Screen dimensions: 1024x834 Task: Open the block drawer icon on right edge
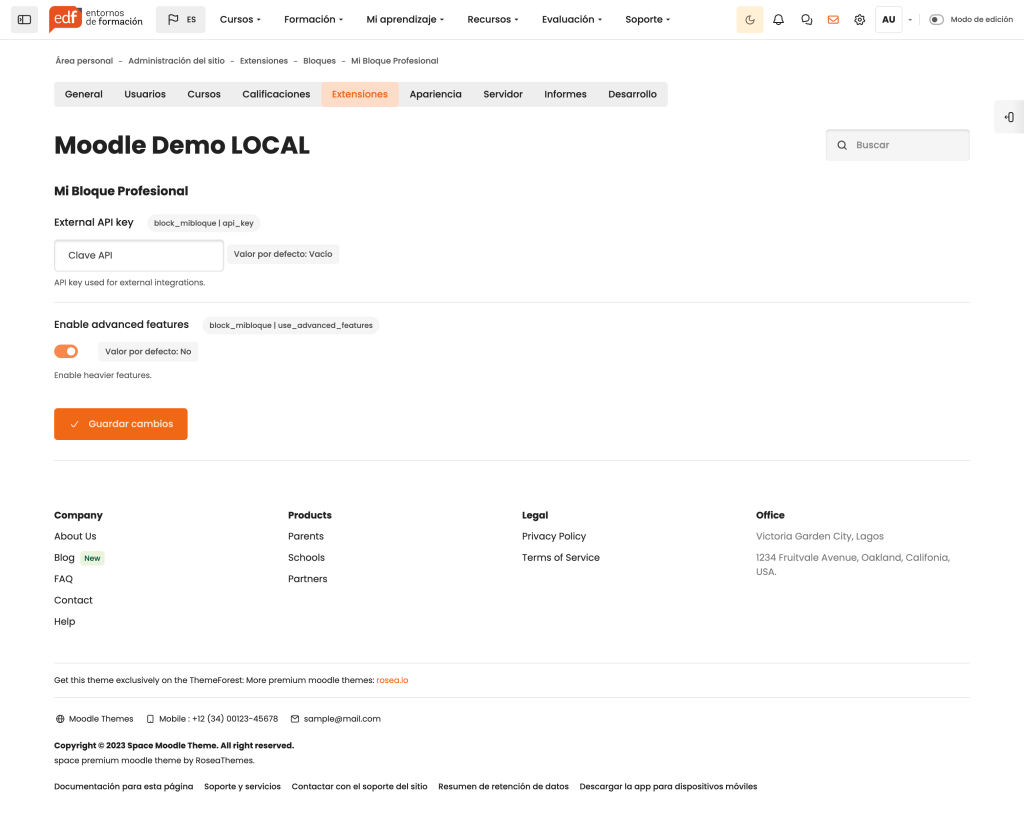click(x=1010, y=116)
